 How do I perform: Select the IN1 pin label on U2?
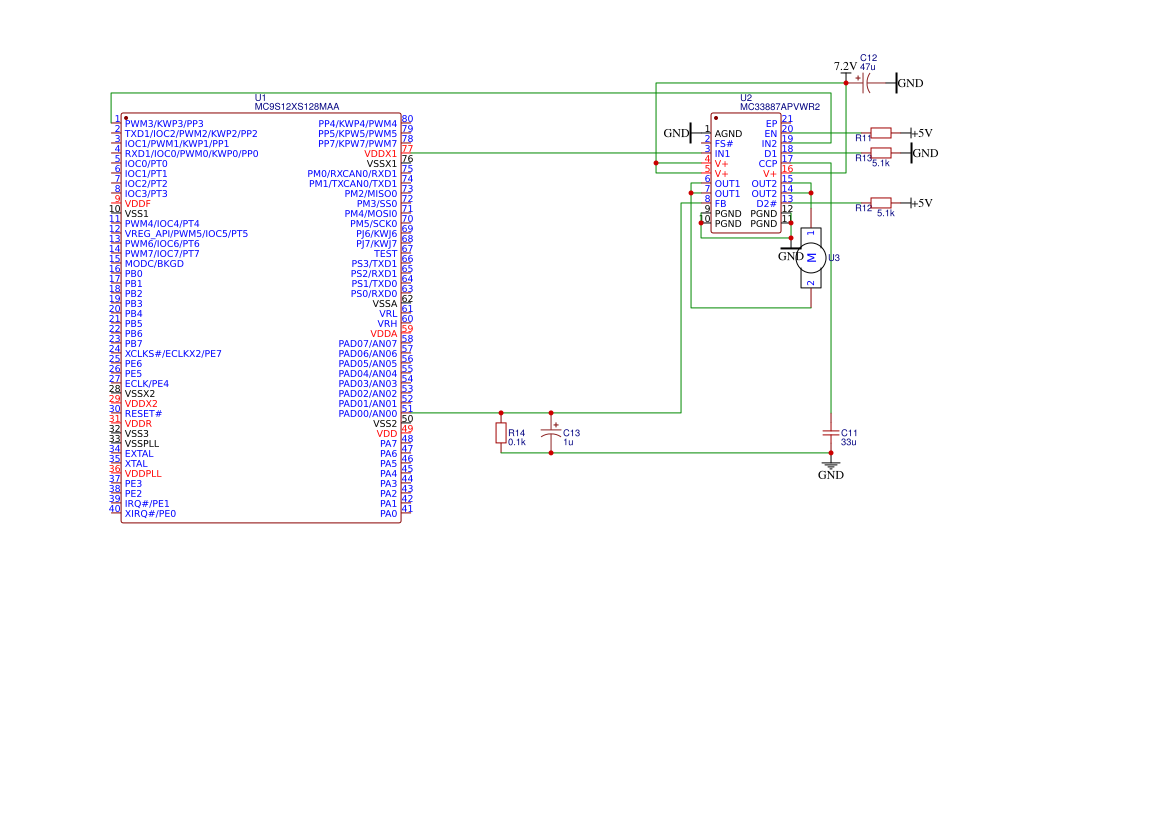tap(722, 154)
